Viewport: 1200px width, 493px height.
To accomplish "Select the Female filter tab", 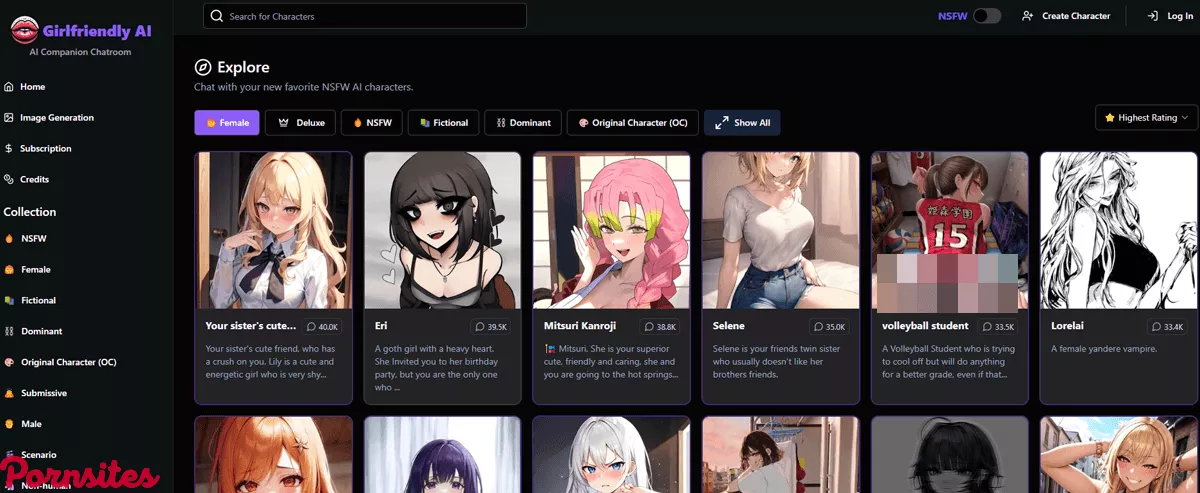I will pos(227,123).
